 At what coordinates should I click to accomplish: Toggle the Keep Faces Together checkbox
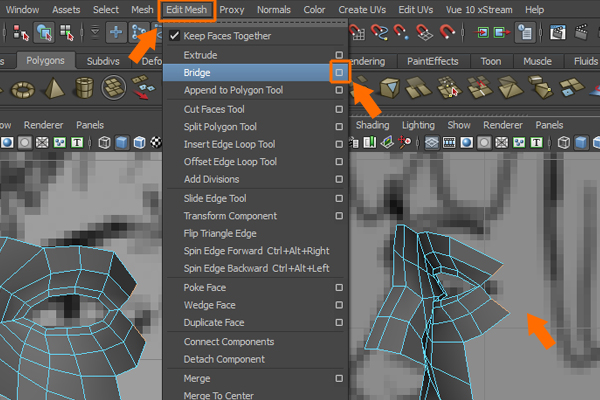(x=174, y=36)
